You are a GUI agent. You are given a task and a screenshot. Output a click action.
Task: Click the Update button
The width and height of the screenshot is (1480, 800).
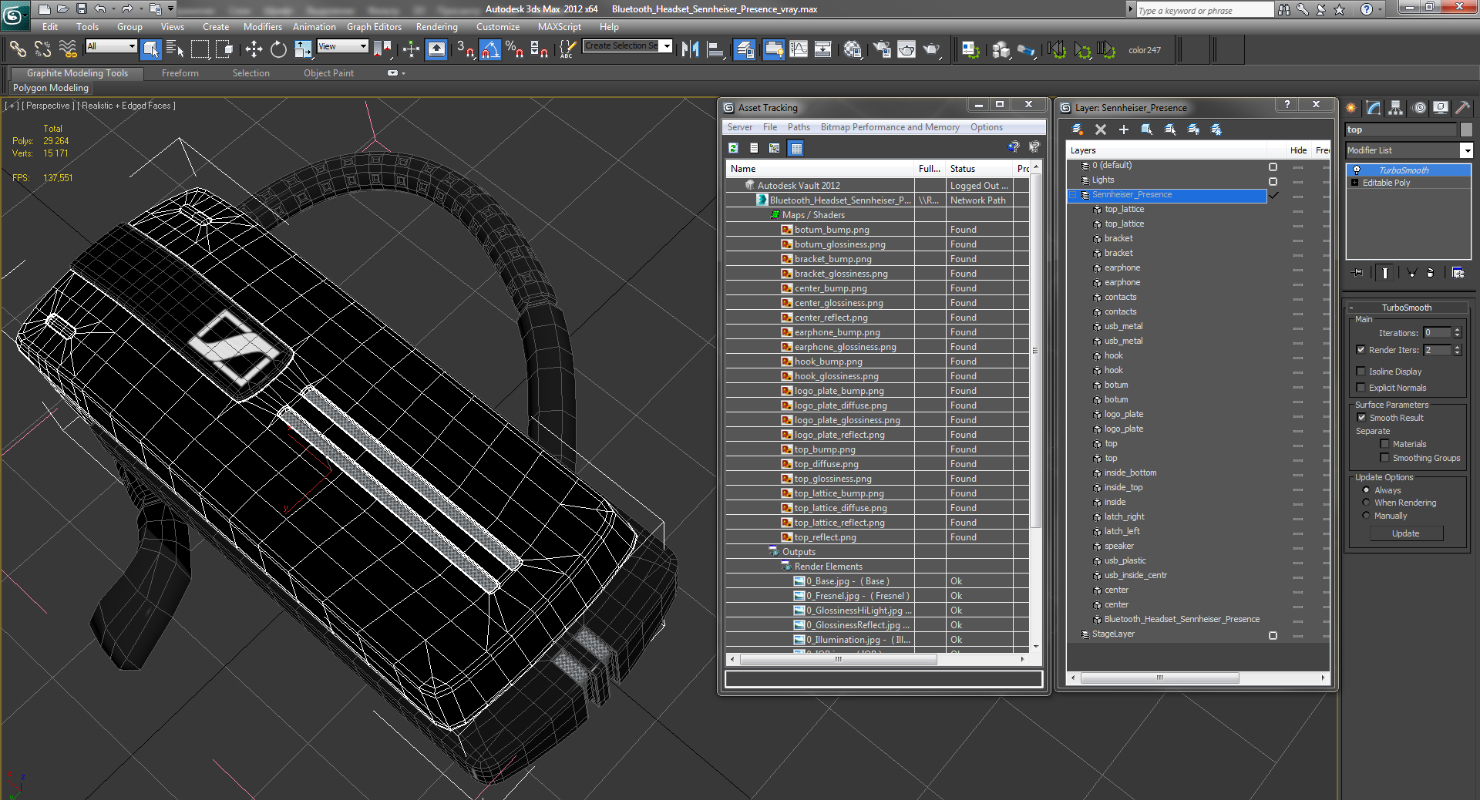tap(1405, 534)
